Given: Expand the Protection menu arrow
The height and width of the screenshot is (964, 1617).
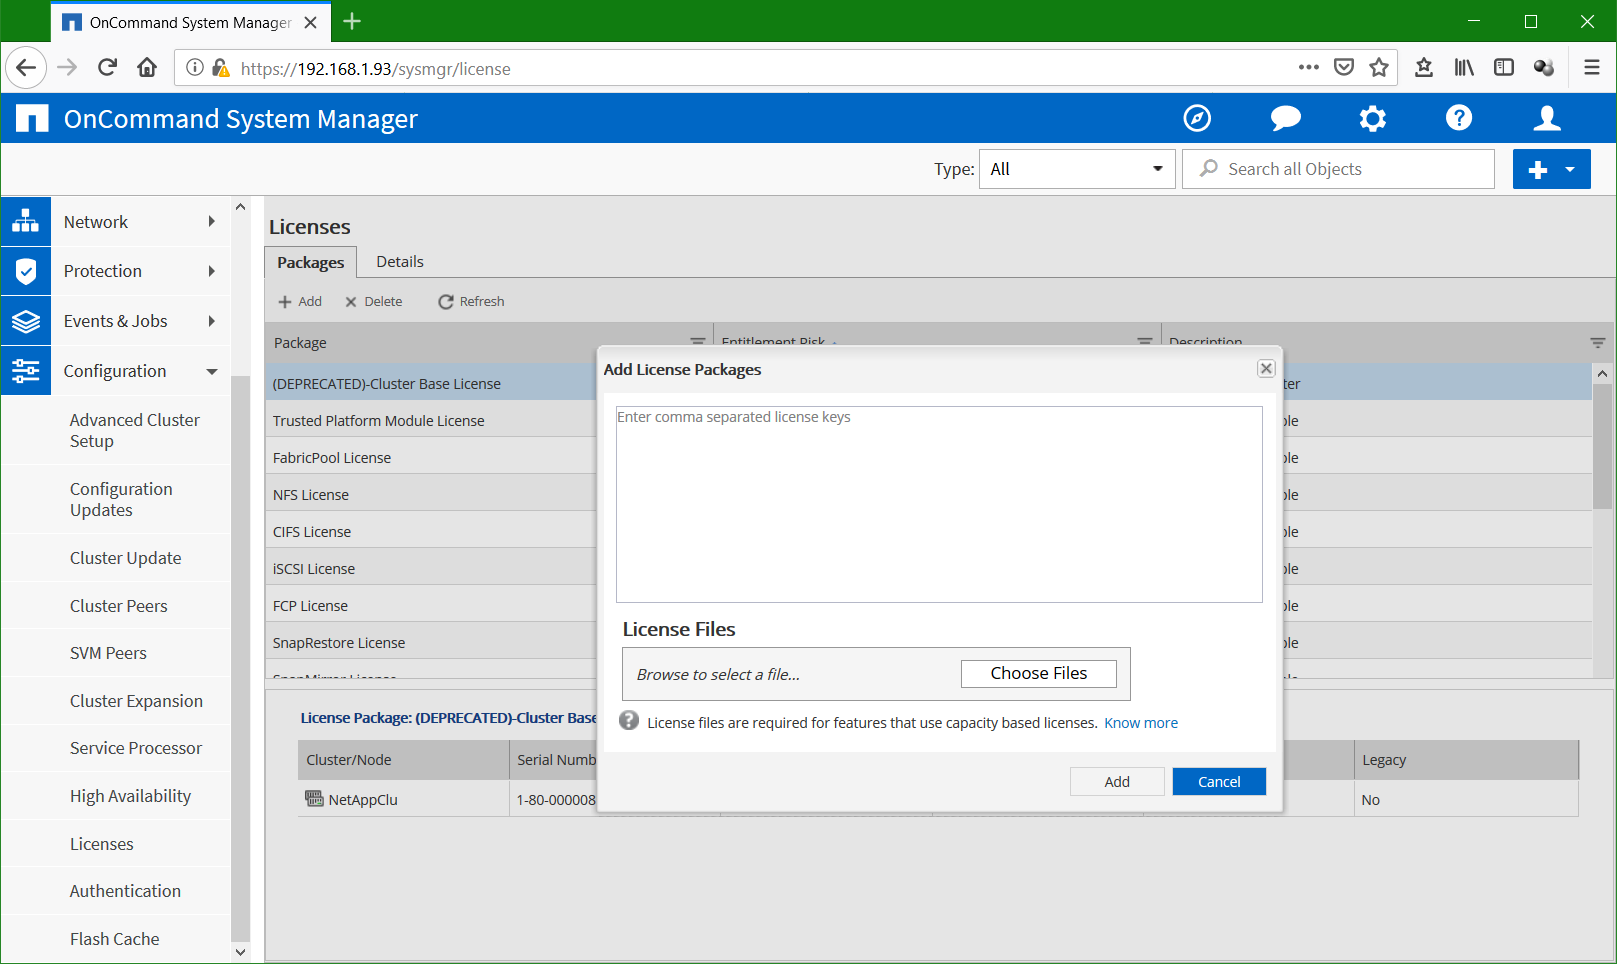Looking at the screenshot, I should point(211,271).
